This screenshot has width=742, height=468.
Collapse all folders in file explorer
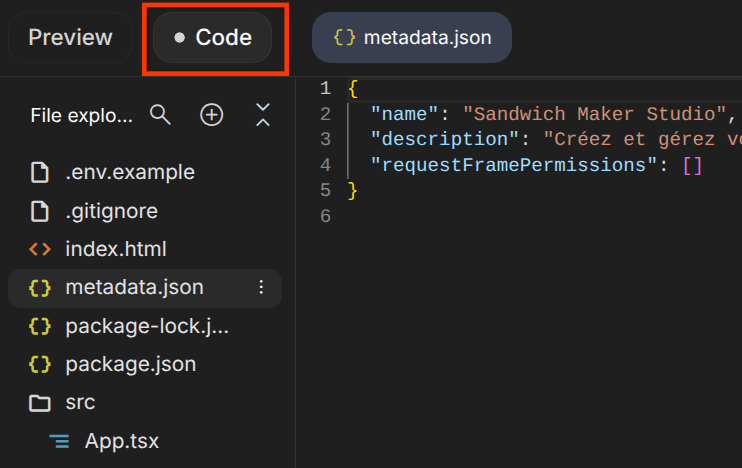[x=262, y=115]
